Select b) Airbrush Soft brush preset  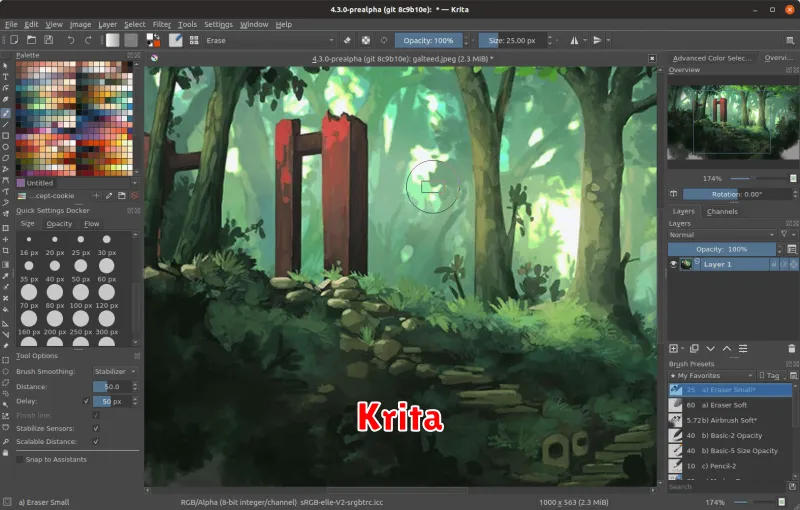tap(730, 420)
